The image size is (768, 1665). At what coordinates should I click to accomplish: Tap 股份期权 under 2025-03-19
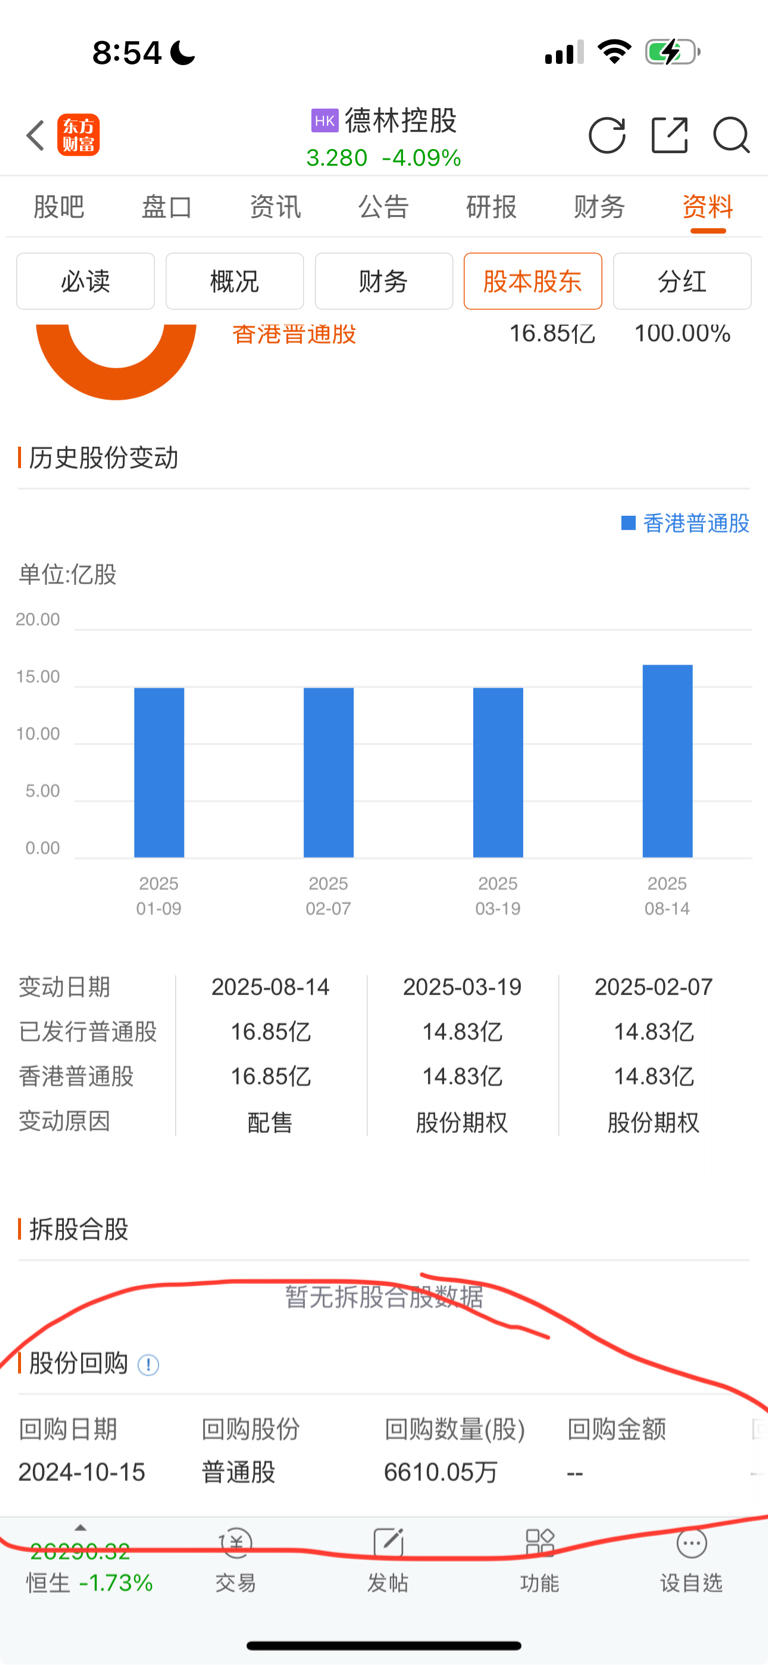tap(462, 1122)
